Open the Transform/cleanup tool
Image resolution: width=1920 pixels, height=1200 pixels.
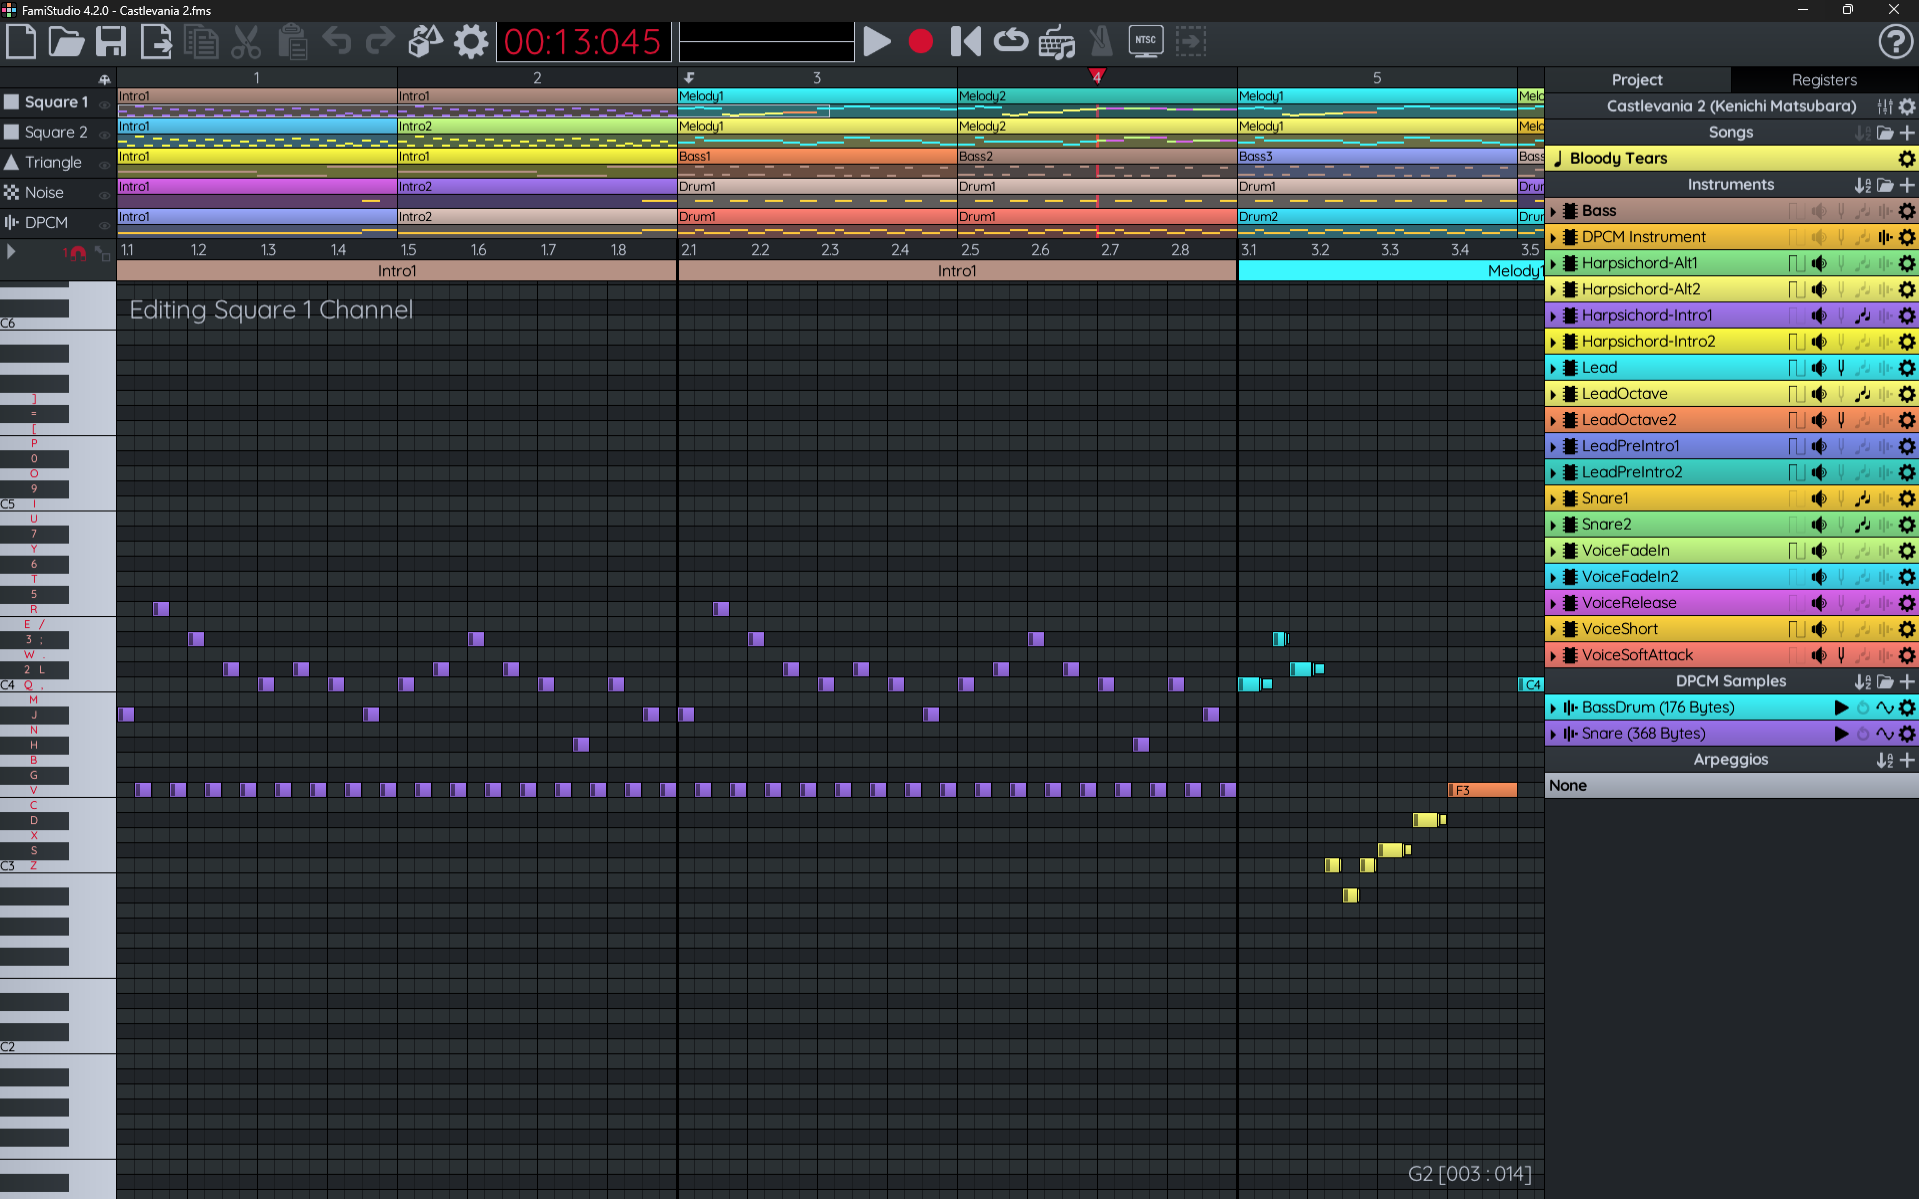tap(425, 42)
